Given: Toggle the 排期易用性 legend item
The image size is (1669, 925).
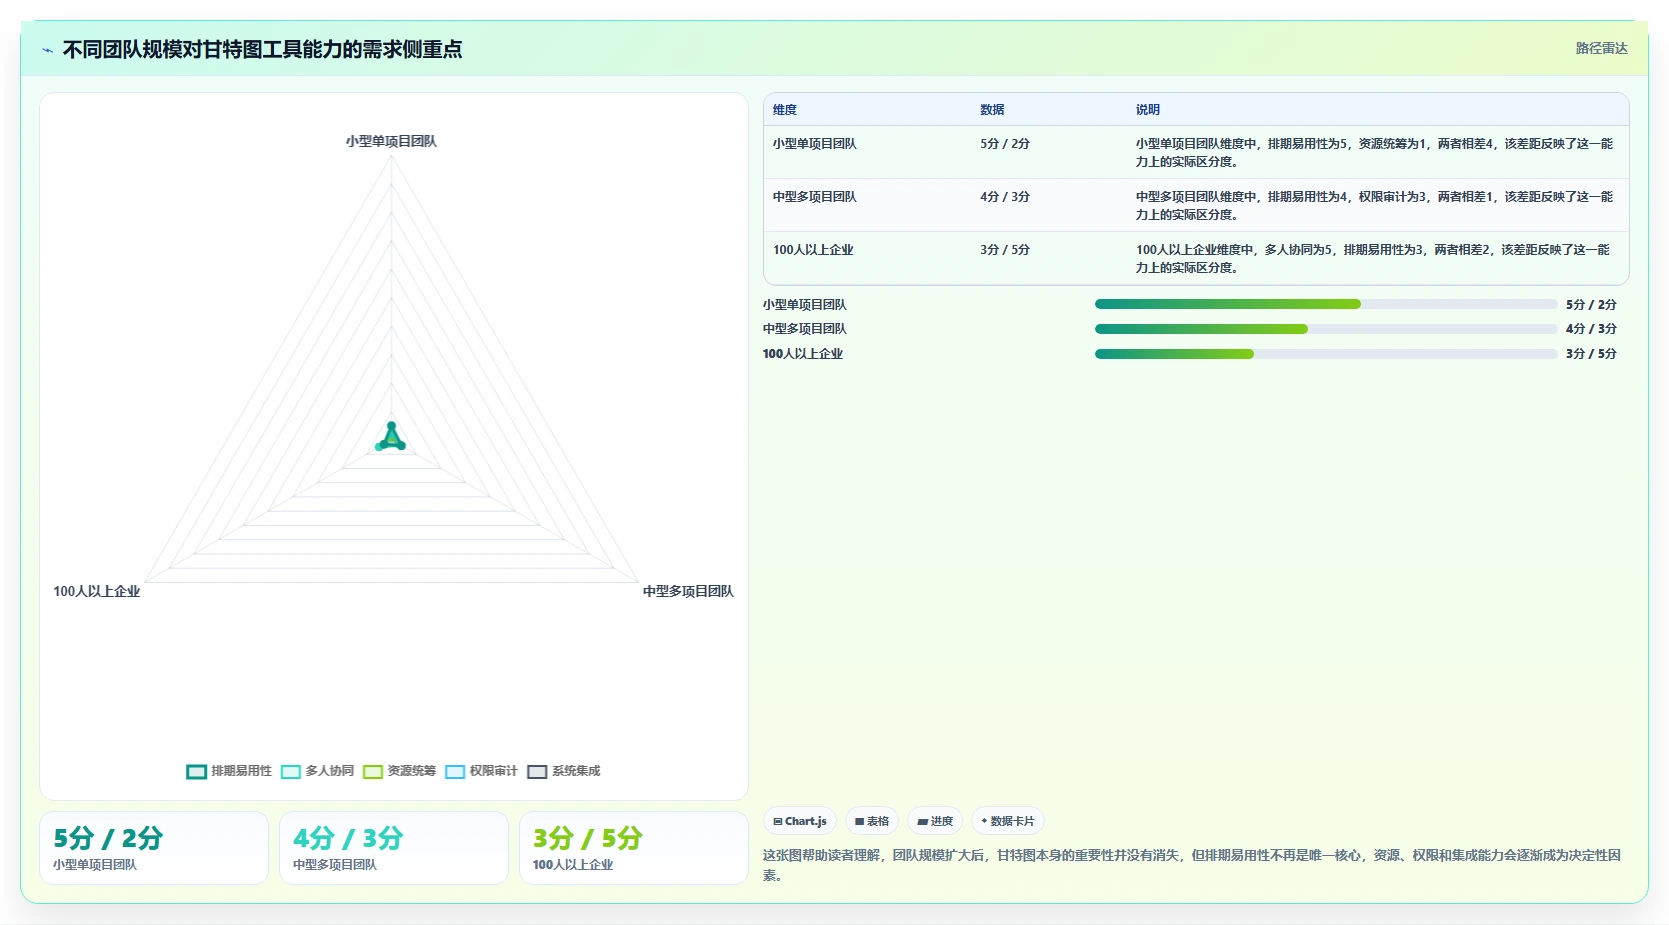Looking at the screenshot, I should [x=229, y=771].
